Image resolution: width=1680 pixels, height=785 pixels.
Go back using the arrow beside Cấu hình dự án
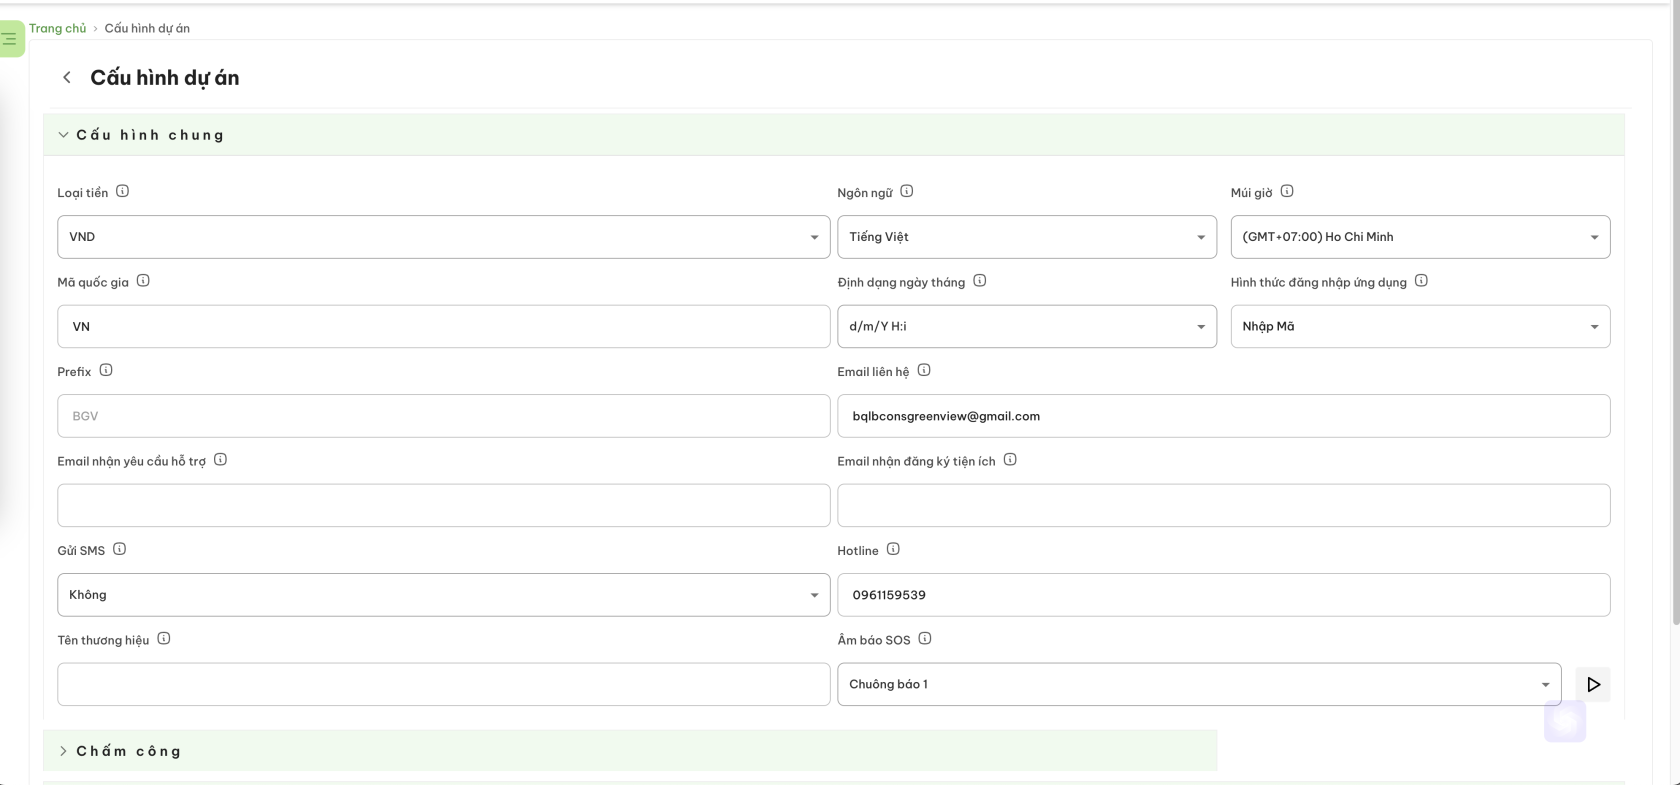[x=67, y=77]
